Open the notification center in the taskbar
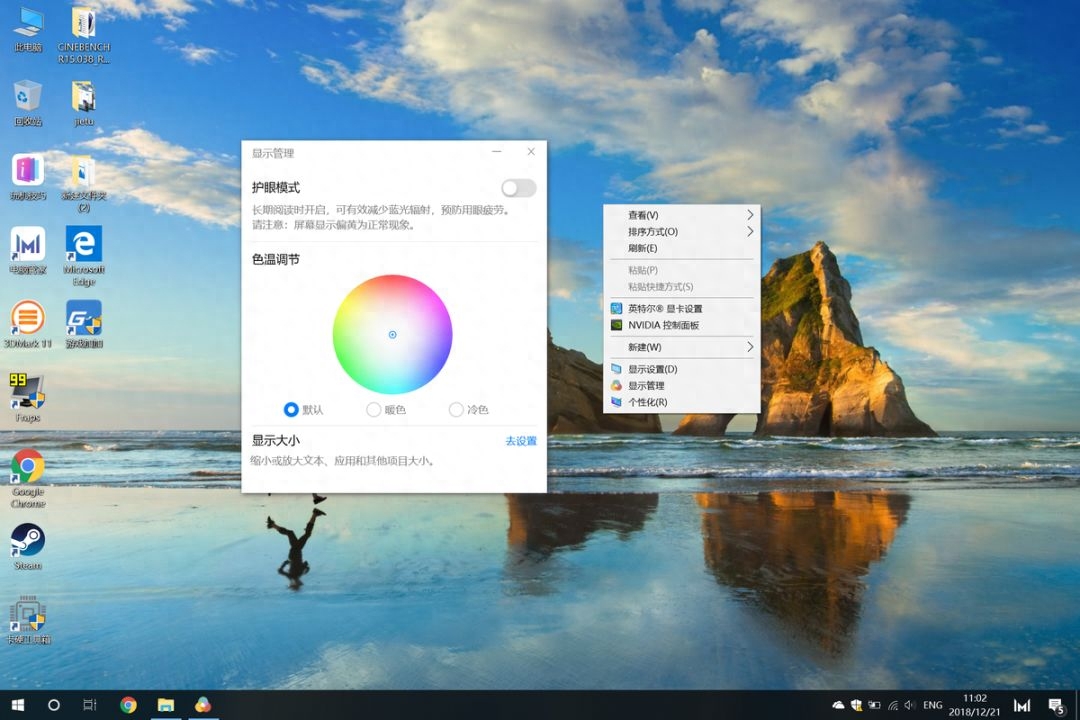 click(x=1055, y=705)
